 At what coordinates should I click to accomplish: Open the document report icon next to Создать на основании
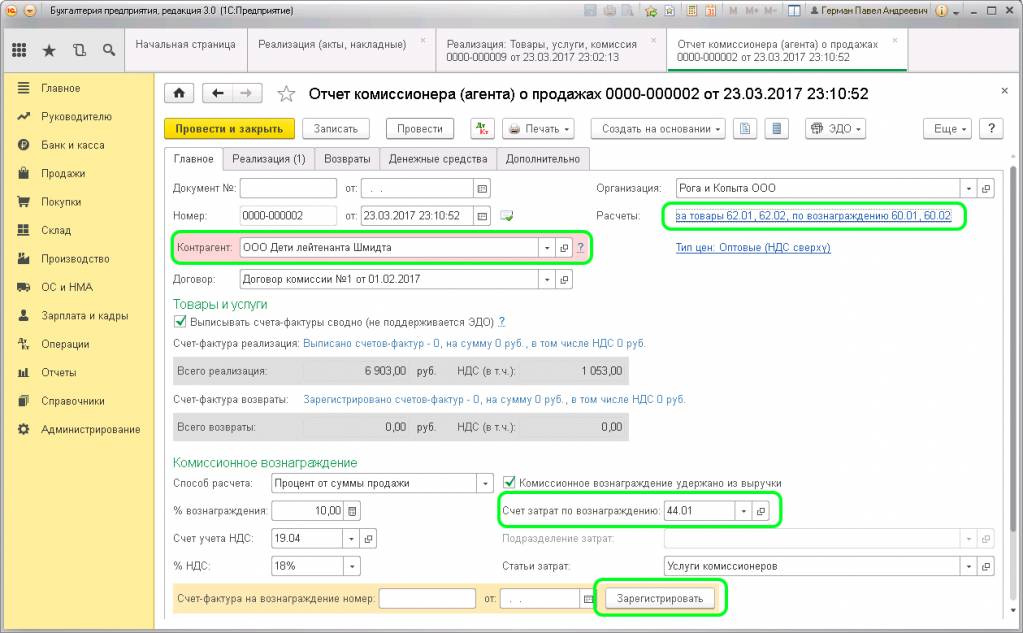[745, 129]
